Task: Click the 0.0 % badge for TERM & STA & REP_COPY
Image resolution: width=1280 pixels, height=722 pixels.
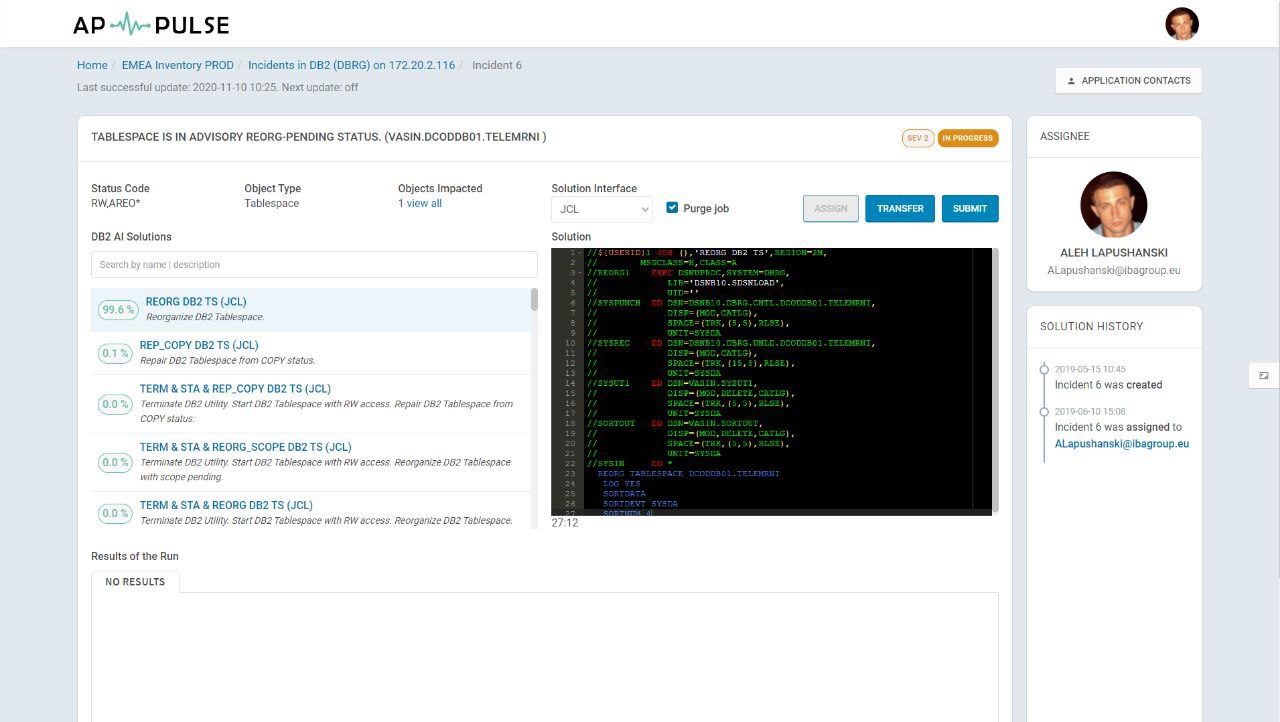Action: point(115,404)
